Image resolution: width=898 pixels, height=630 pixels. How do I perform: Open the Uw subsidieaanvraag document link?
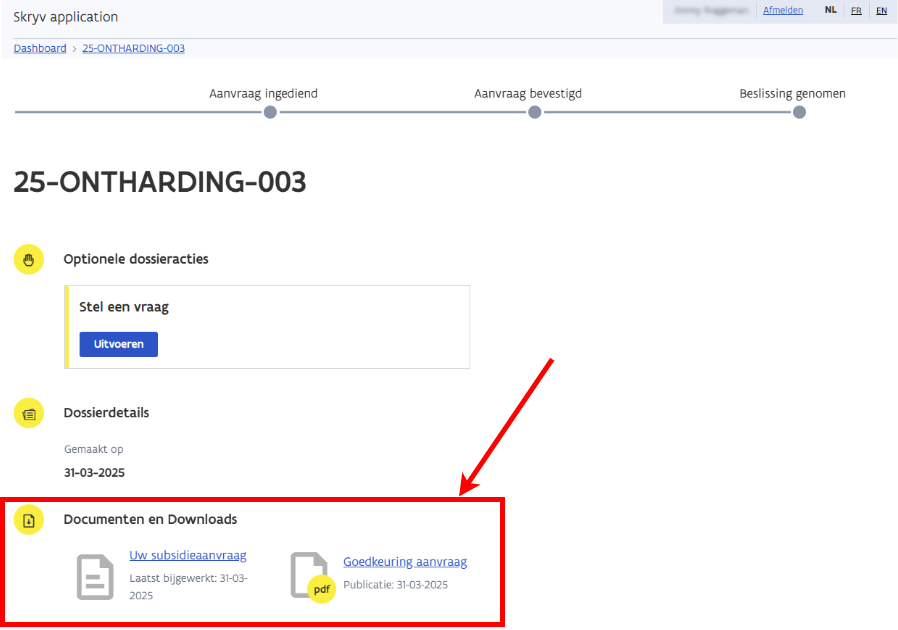tap(188, 555)
